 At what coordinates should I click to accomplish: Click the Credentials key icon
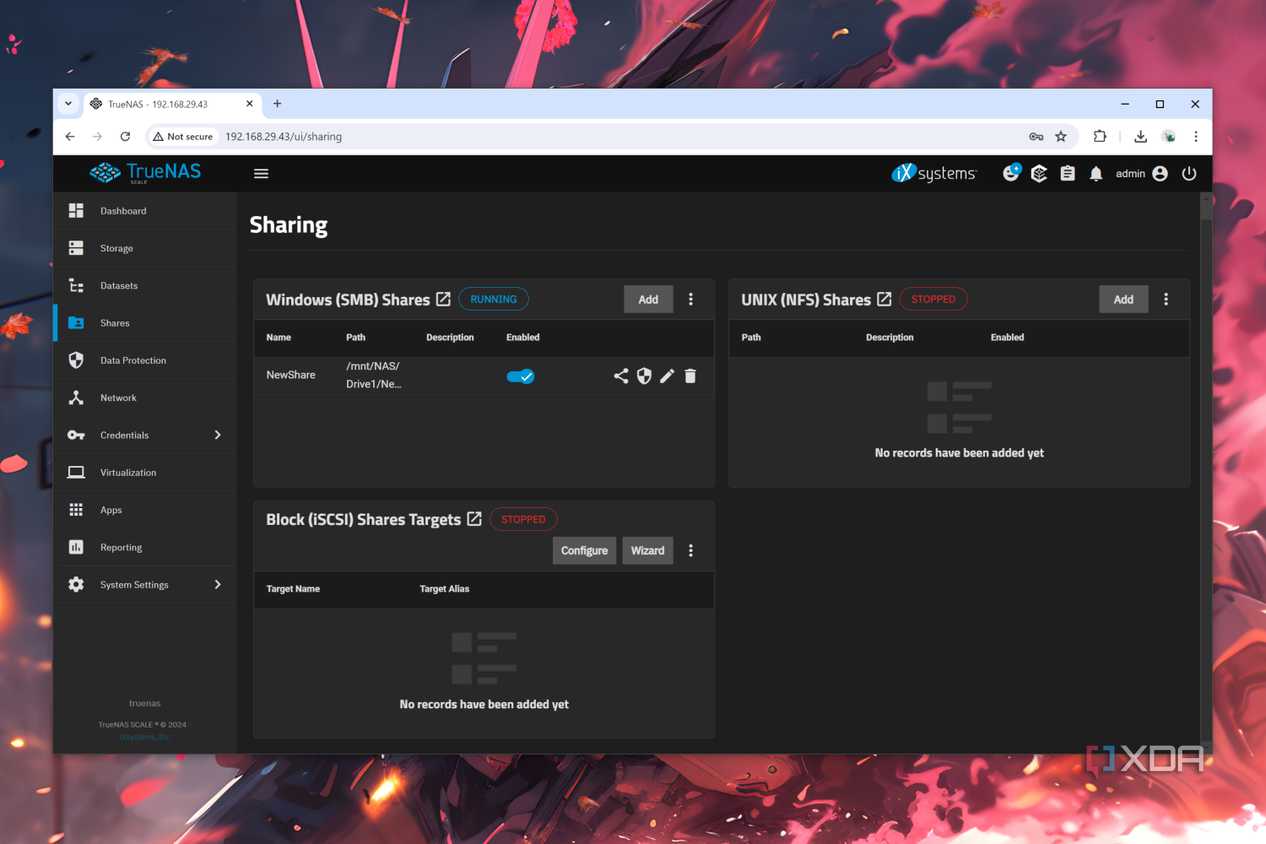(76, 435)
